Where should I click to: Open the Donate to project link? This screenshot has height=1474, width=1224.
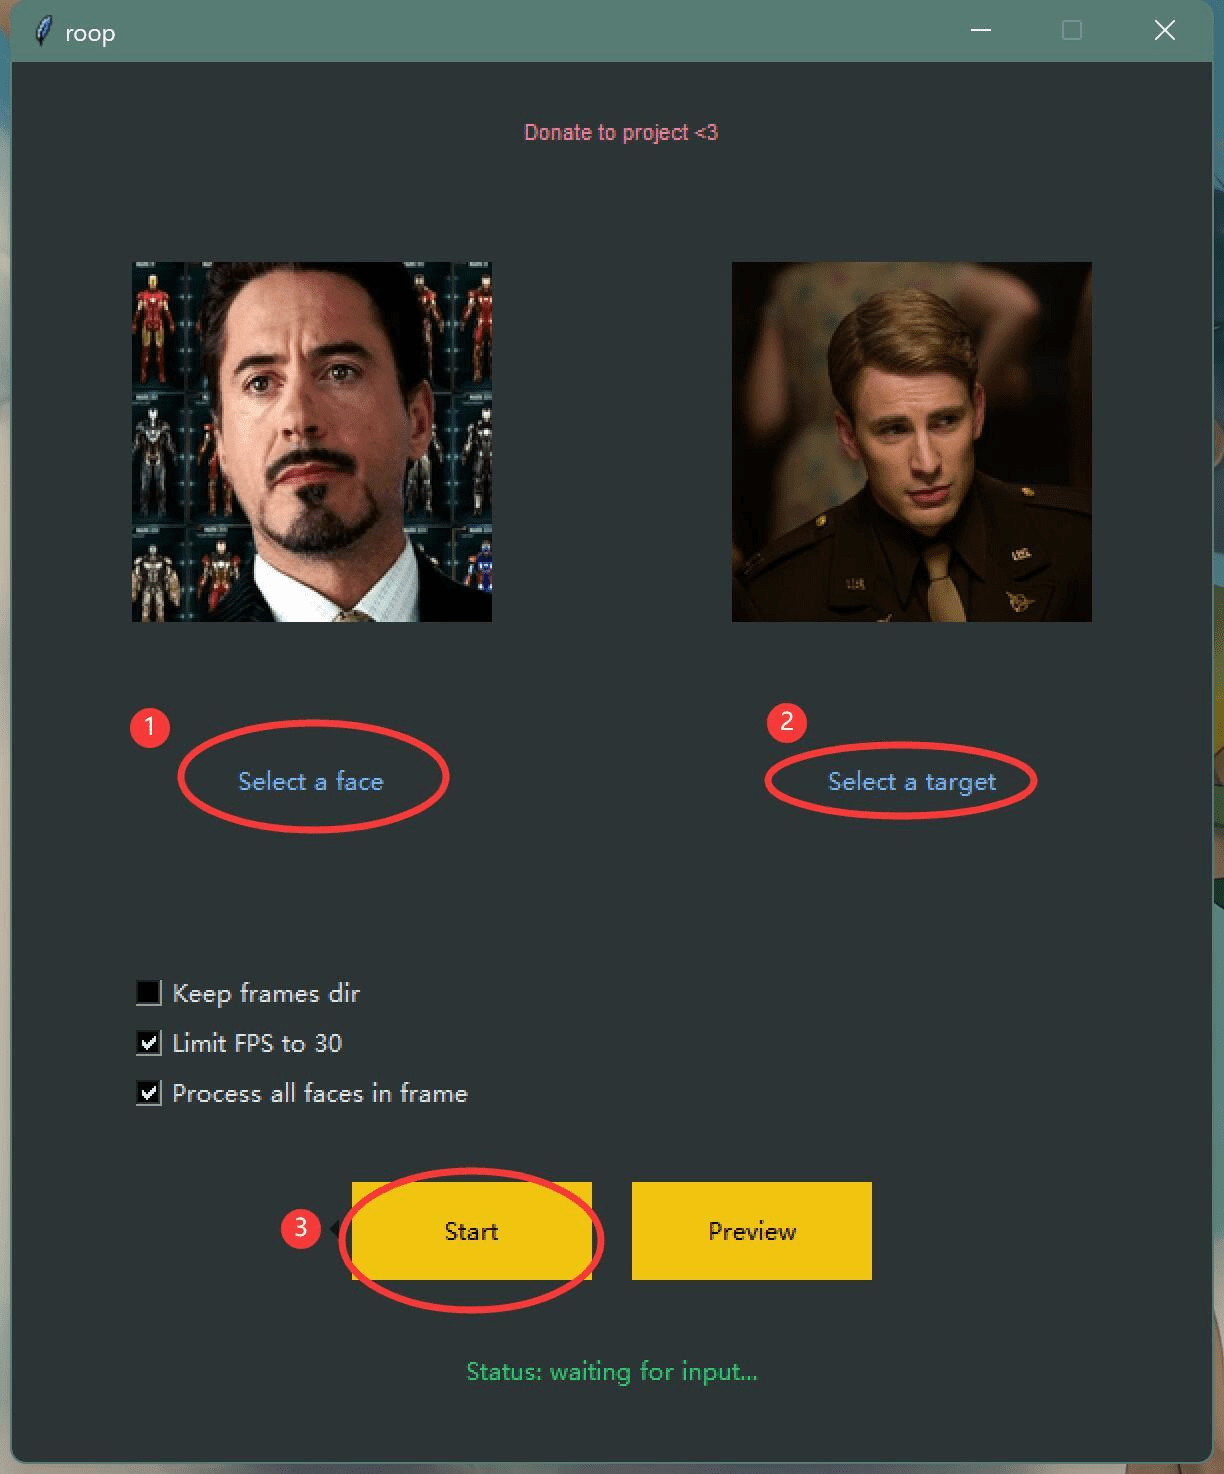(x=621, y=133)
